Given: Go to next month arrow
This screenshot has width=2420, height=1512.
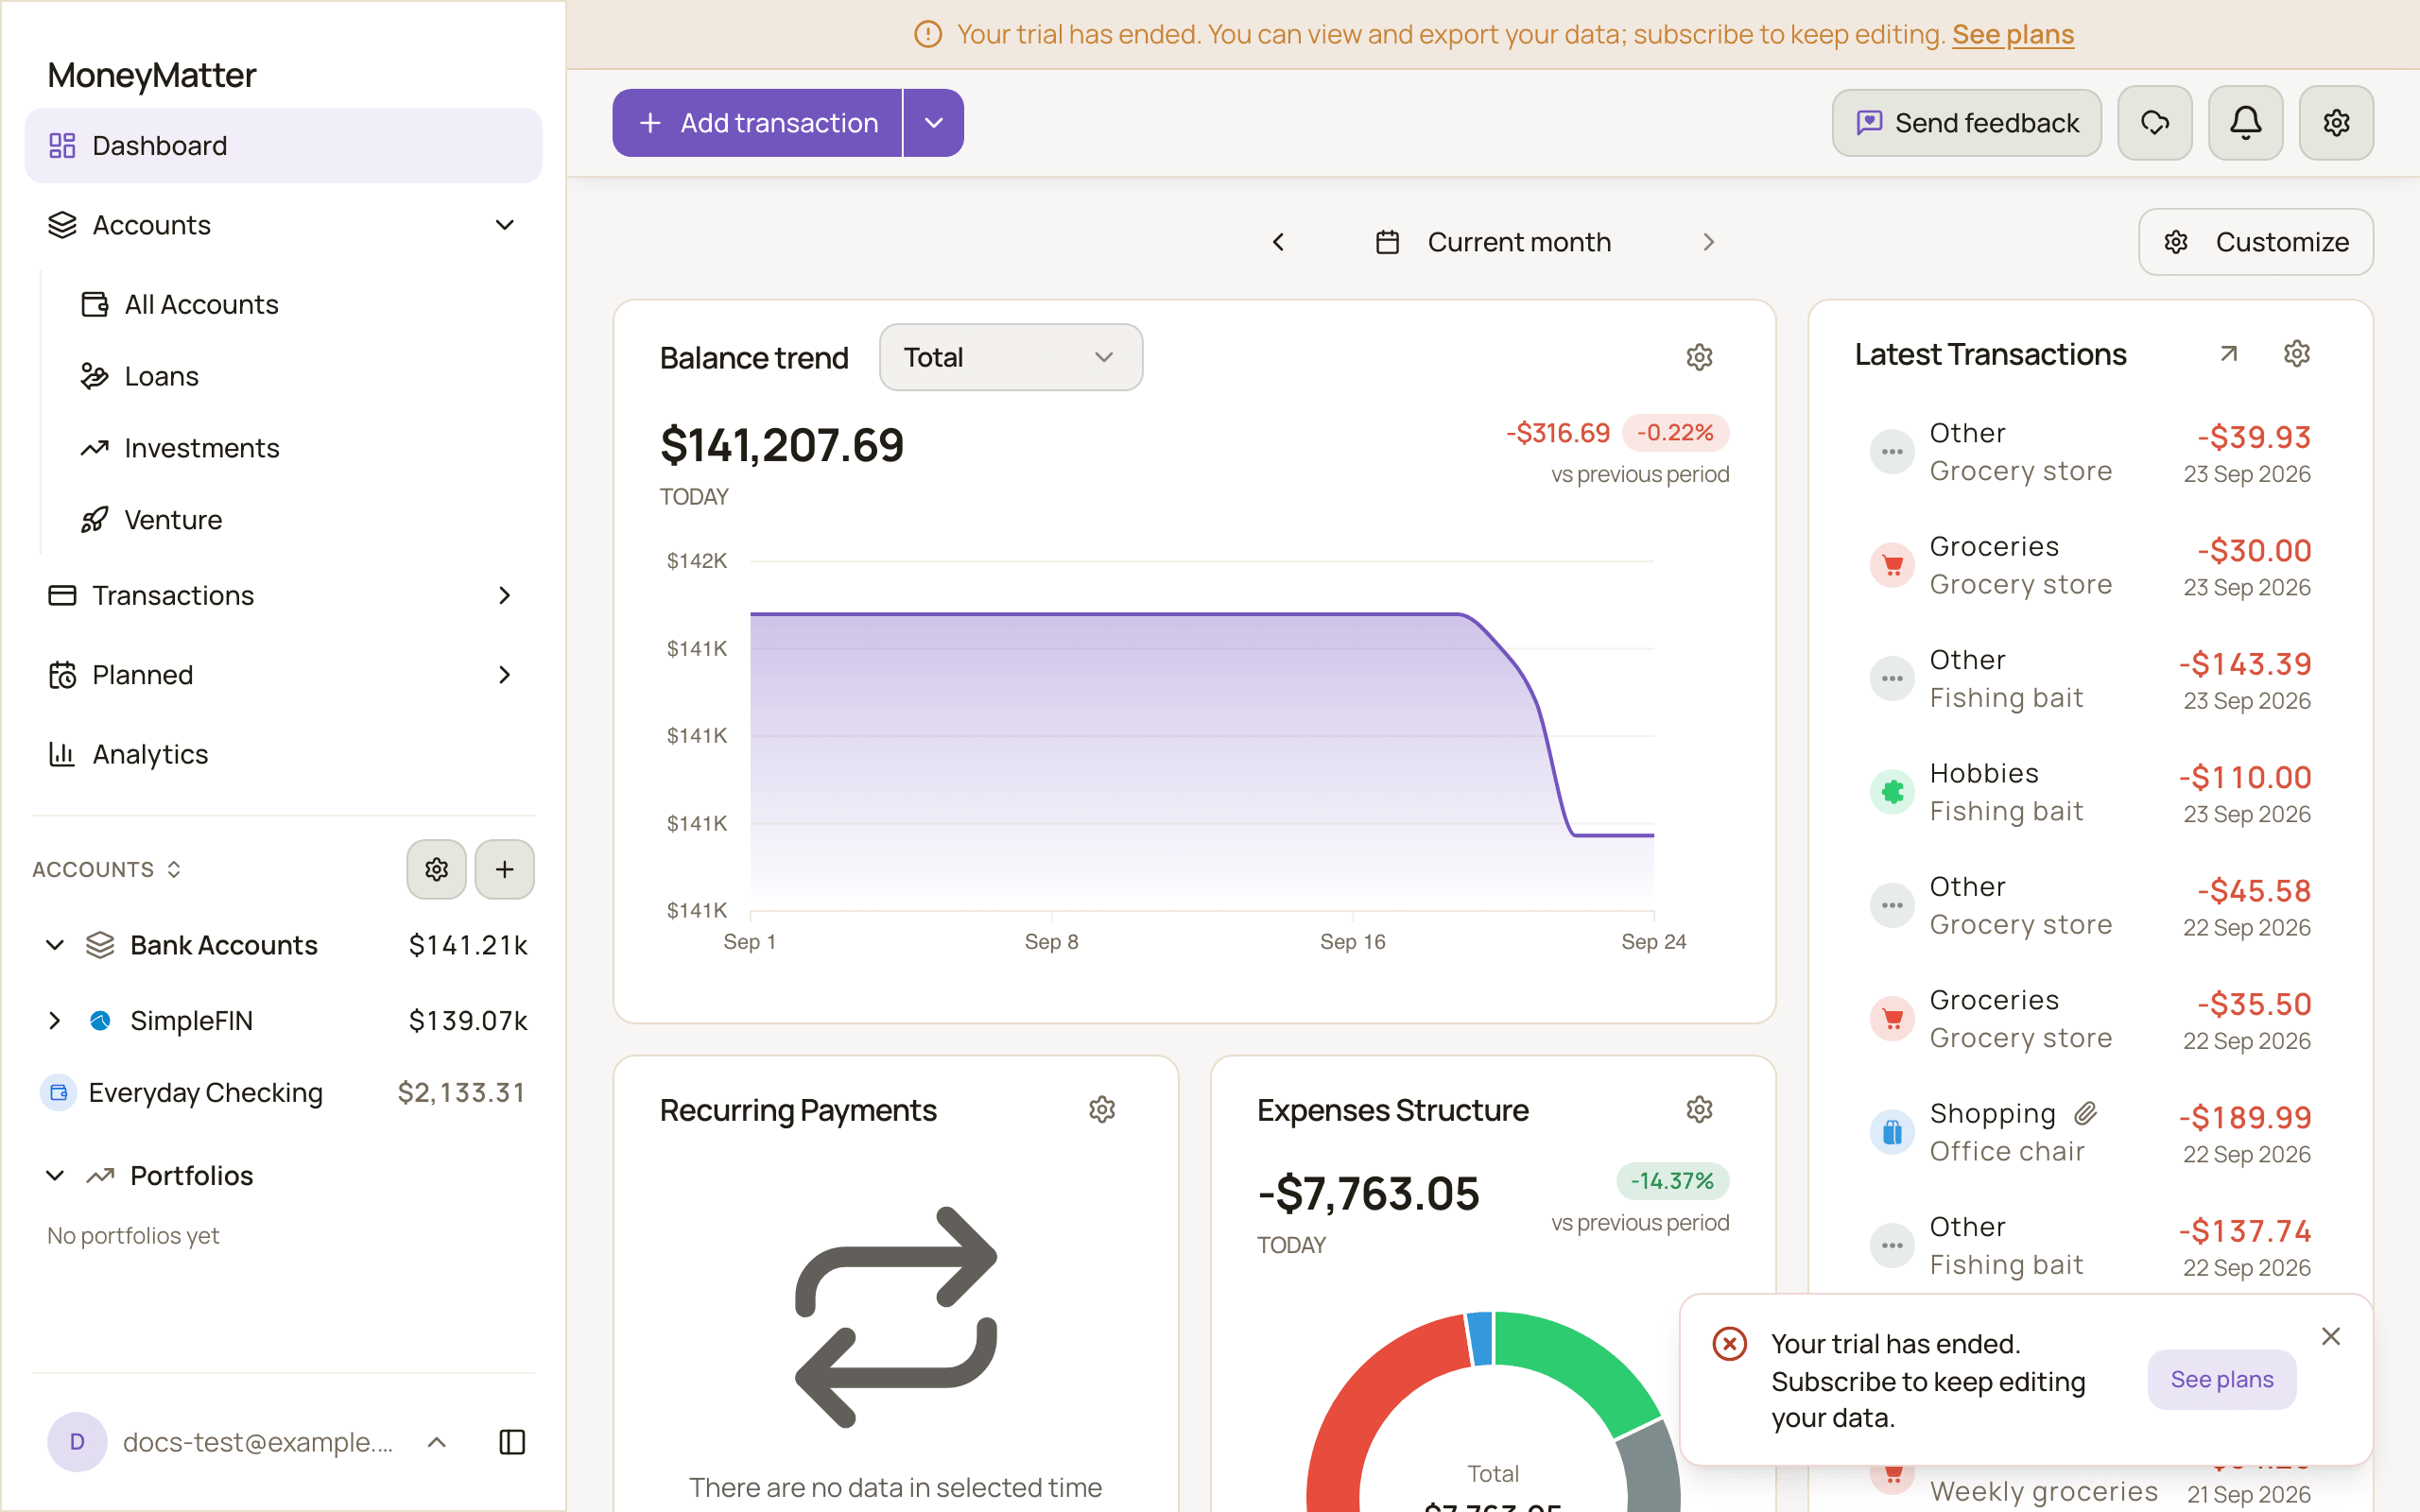Looking at the screenshot, I should [1709, 242].
